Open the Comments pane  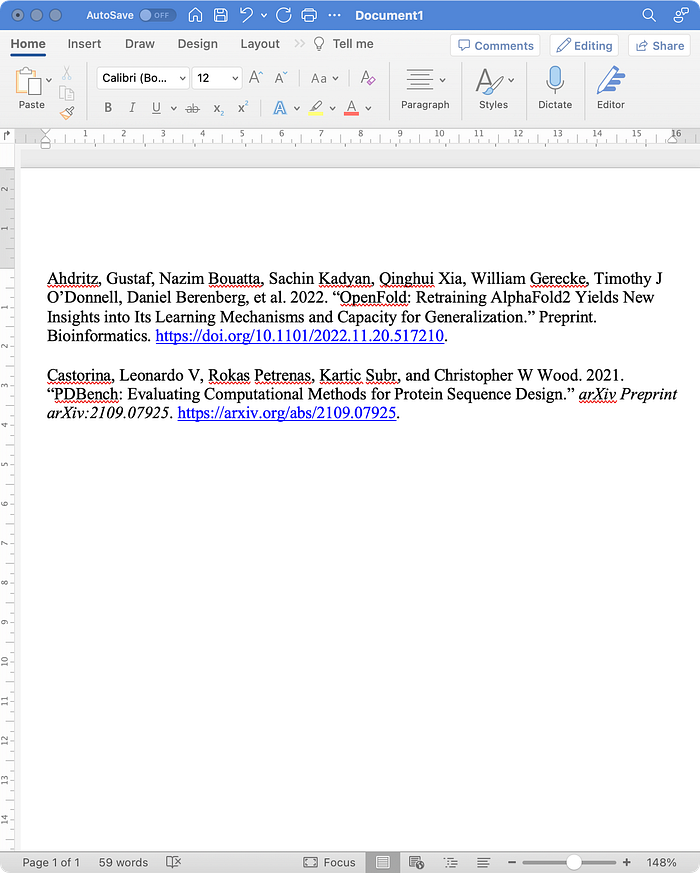495,46
